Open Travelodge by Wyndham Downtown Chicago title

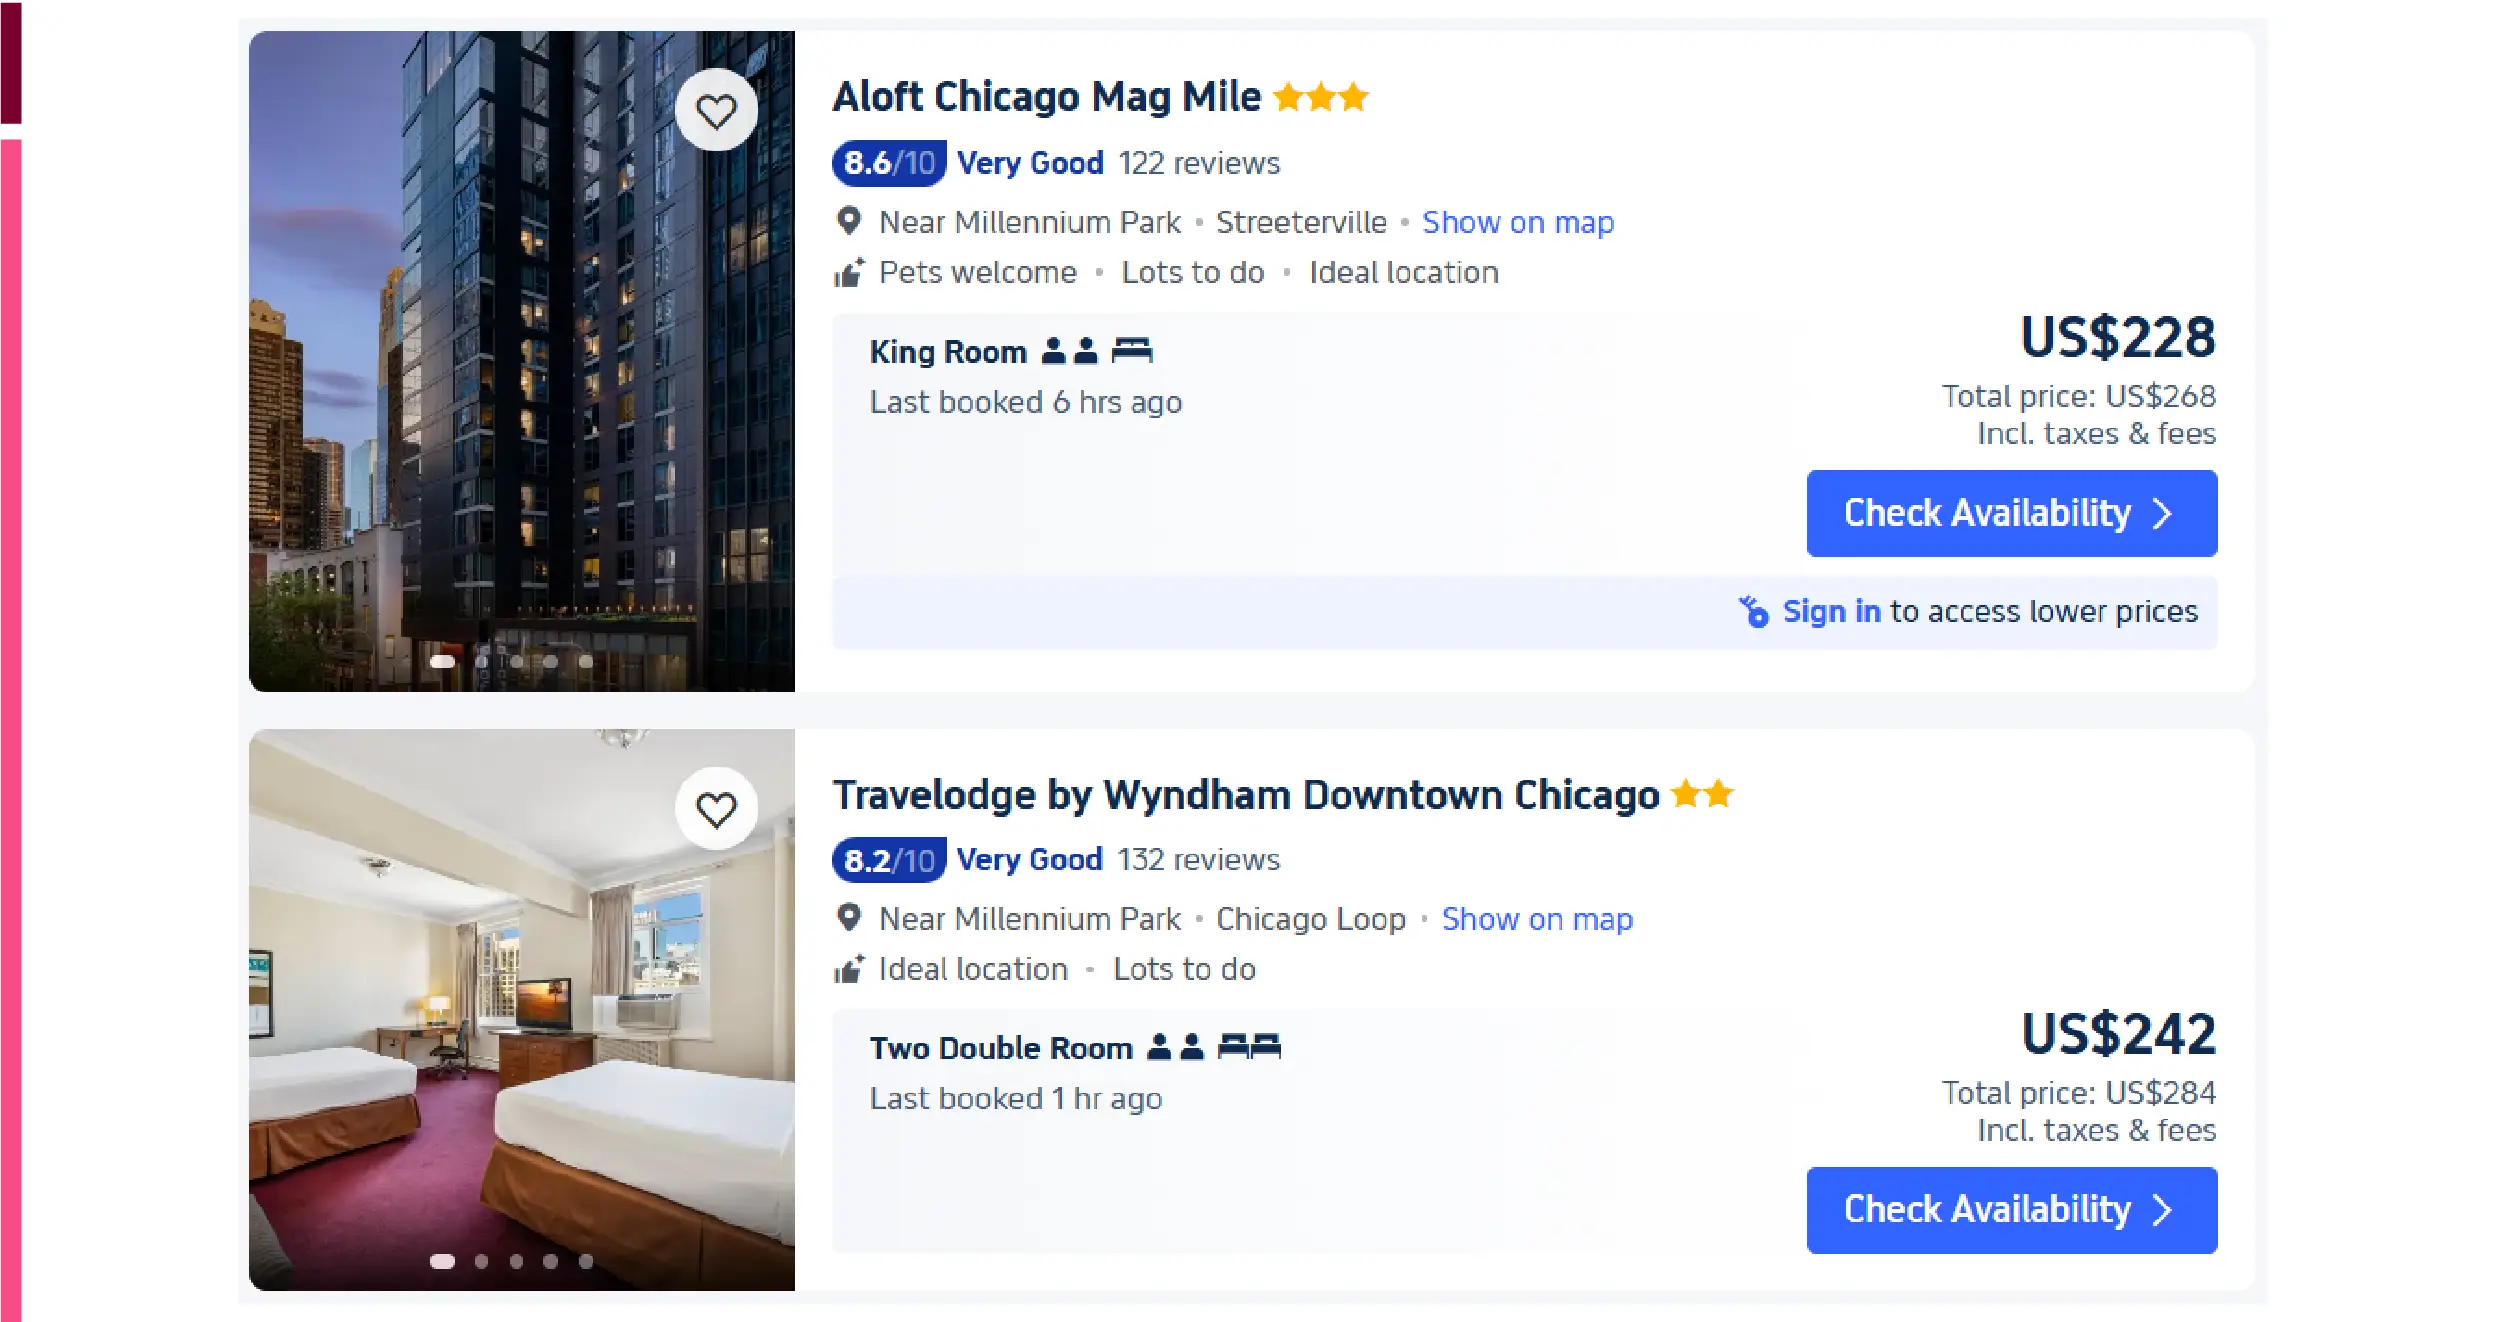pos(1246,795)
